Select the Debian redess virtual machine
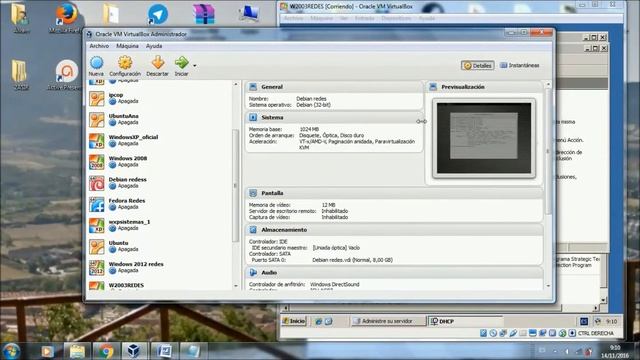 tap(160, 183)
